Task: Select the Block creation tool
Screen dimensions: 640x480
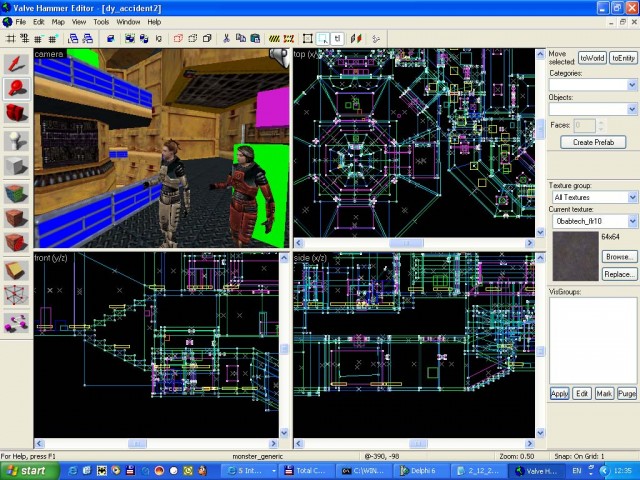Action: pyautogui.click(x=16, y=166)
